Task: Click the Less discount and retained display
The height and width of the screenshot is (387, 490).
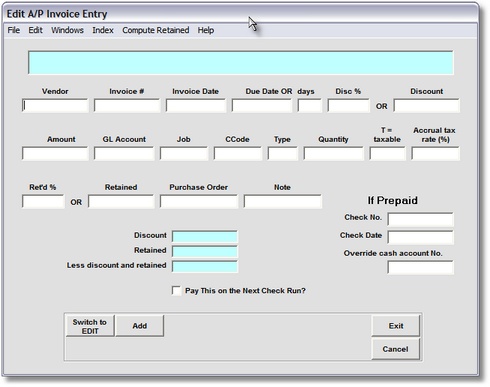Action: [205, 266]
